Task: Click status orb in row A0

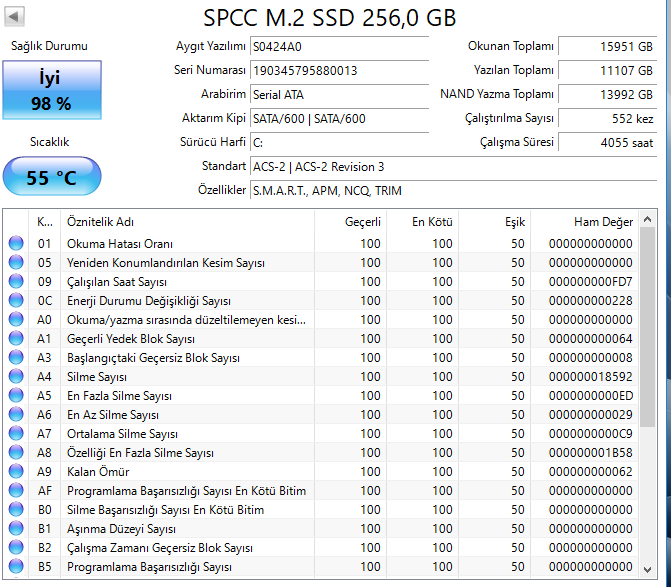Action: tap(16, 319)
